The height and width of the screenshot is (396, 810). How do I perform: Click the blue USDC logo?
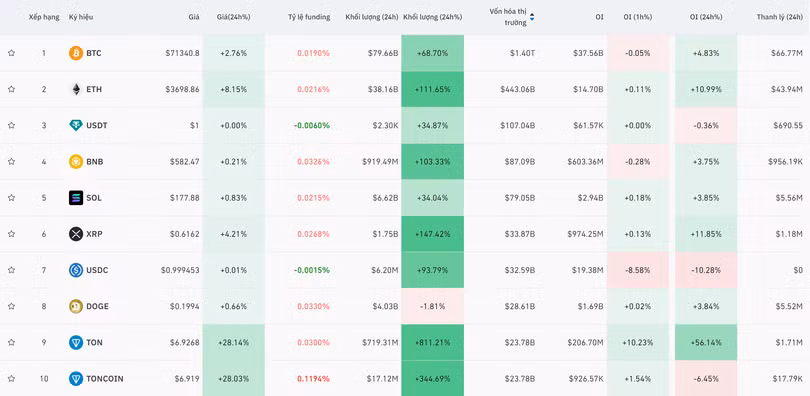click(76, 270)
